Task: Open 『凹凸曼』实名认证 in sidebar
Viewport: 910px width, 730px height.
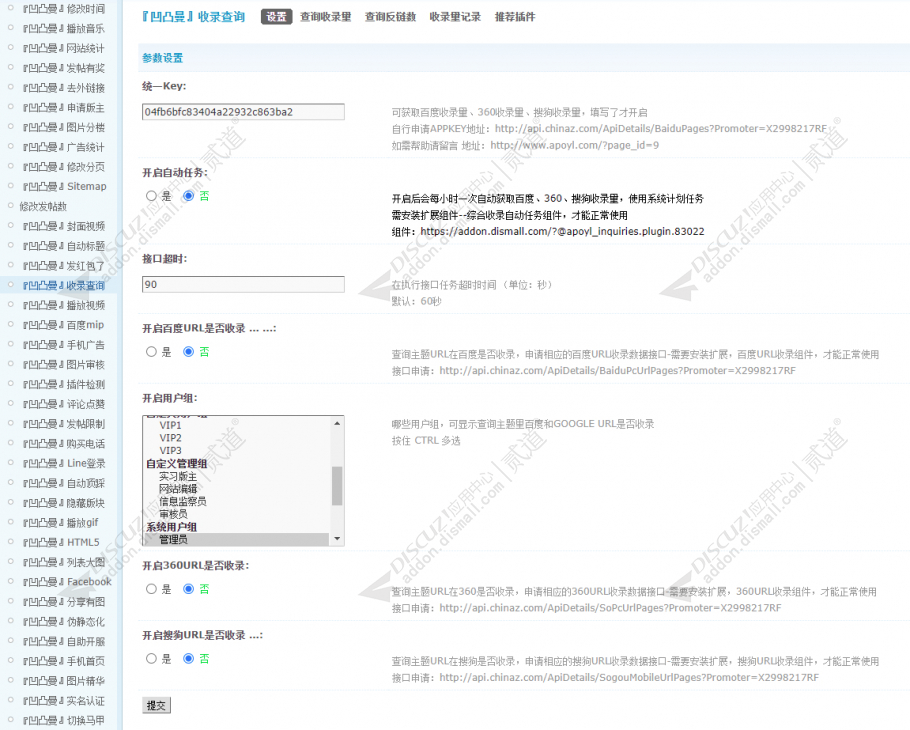Action: tap(64, 700)
